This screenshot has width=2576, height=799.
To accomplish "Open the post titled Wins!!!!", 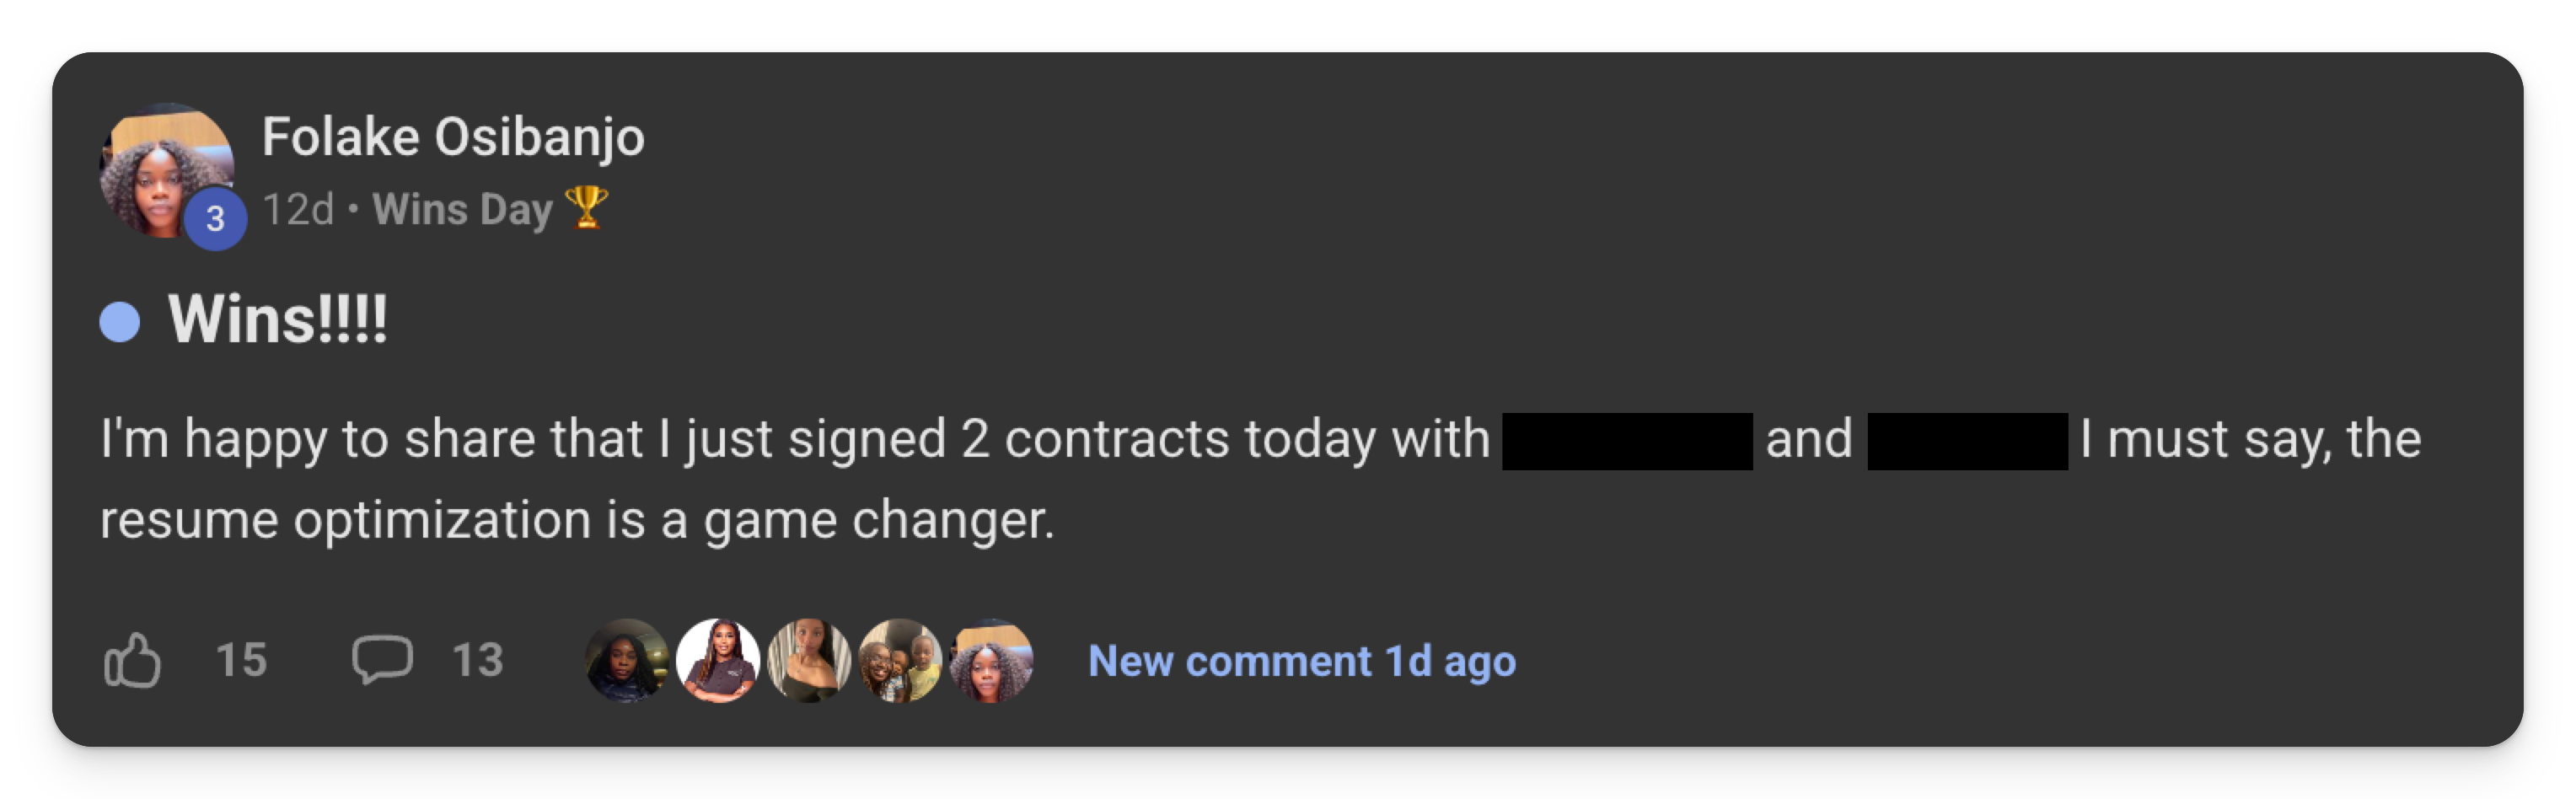I will 278,320.
